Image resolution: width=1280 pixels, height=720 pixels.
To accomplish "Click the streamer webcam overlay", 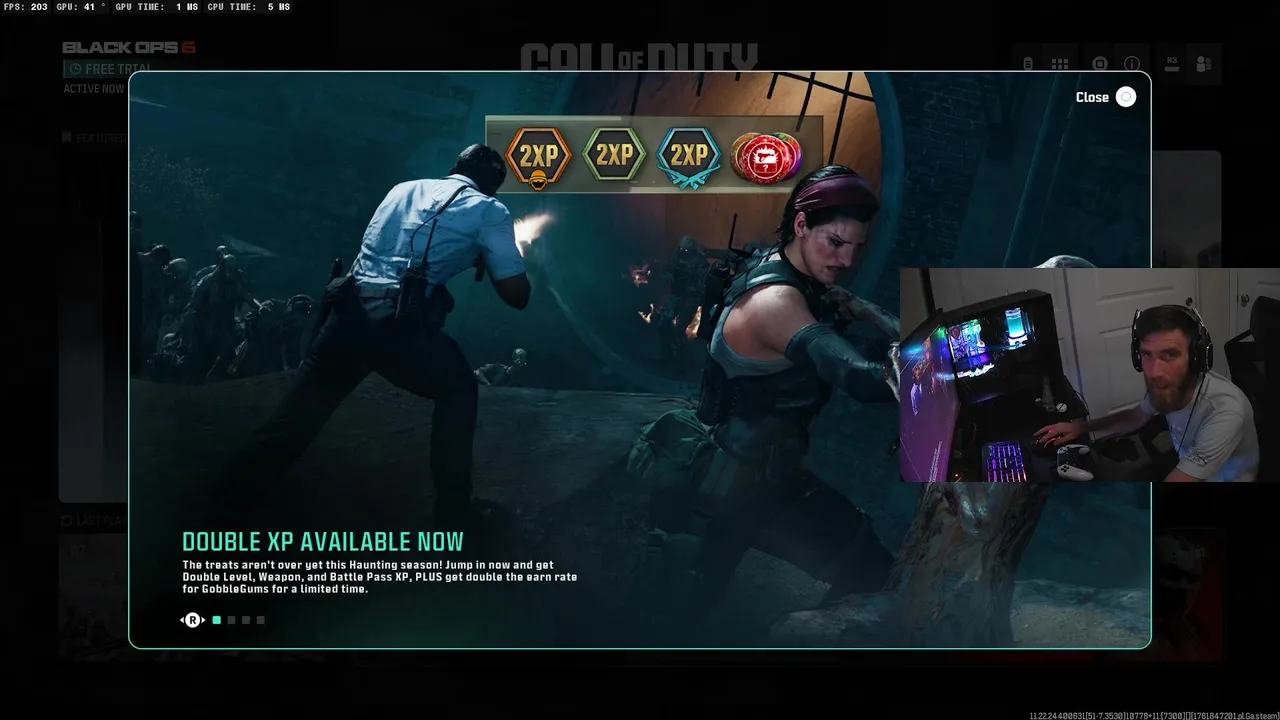I will click(1090, 375).
